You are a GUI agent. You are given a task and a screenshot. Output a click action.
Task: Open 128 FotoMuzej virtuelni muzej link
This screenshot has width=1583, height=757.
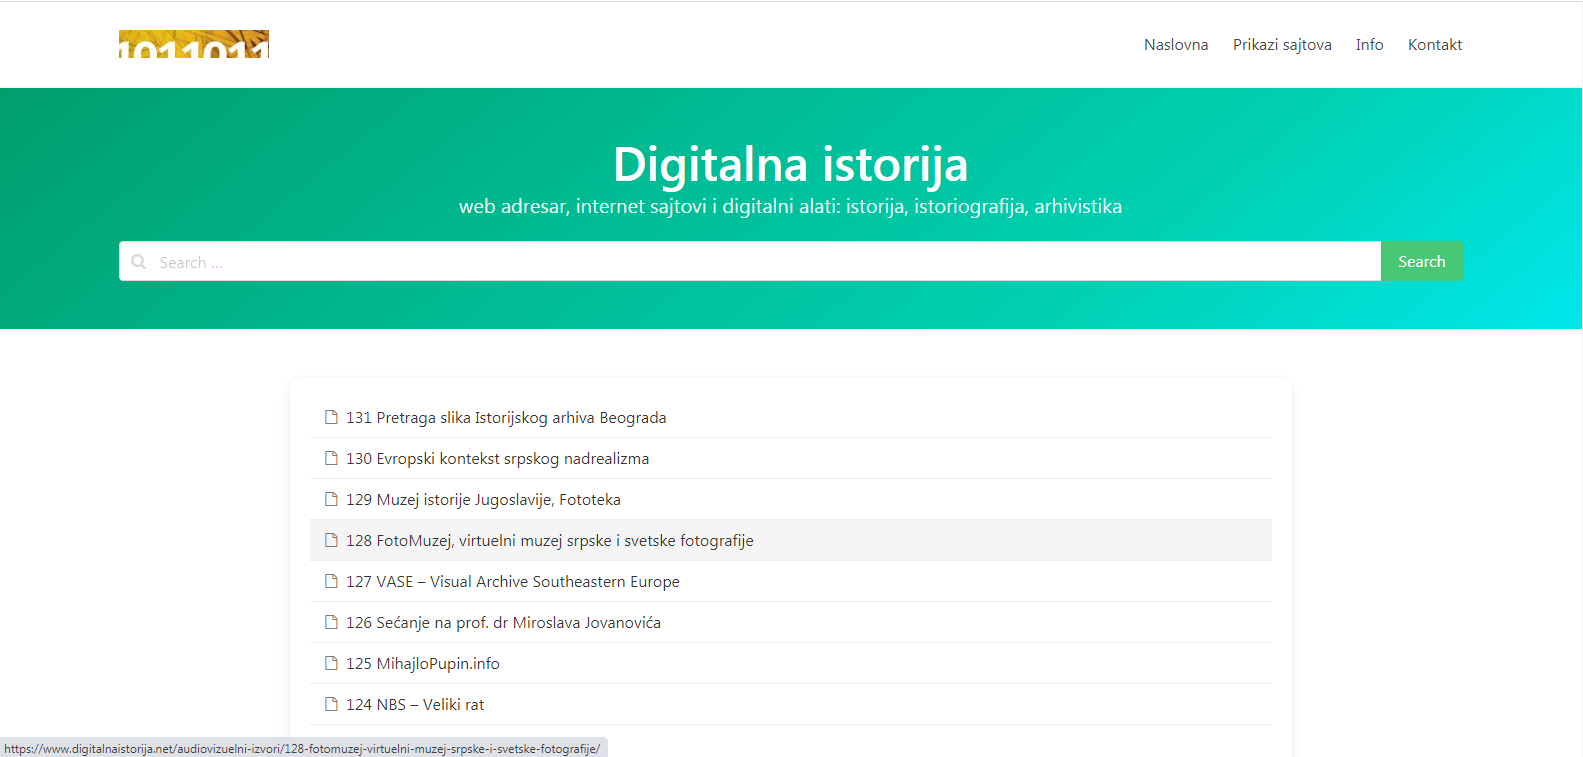pyautogui.click(x=550, y=541)
